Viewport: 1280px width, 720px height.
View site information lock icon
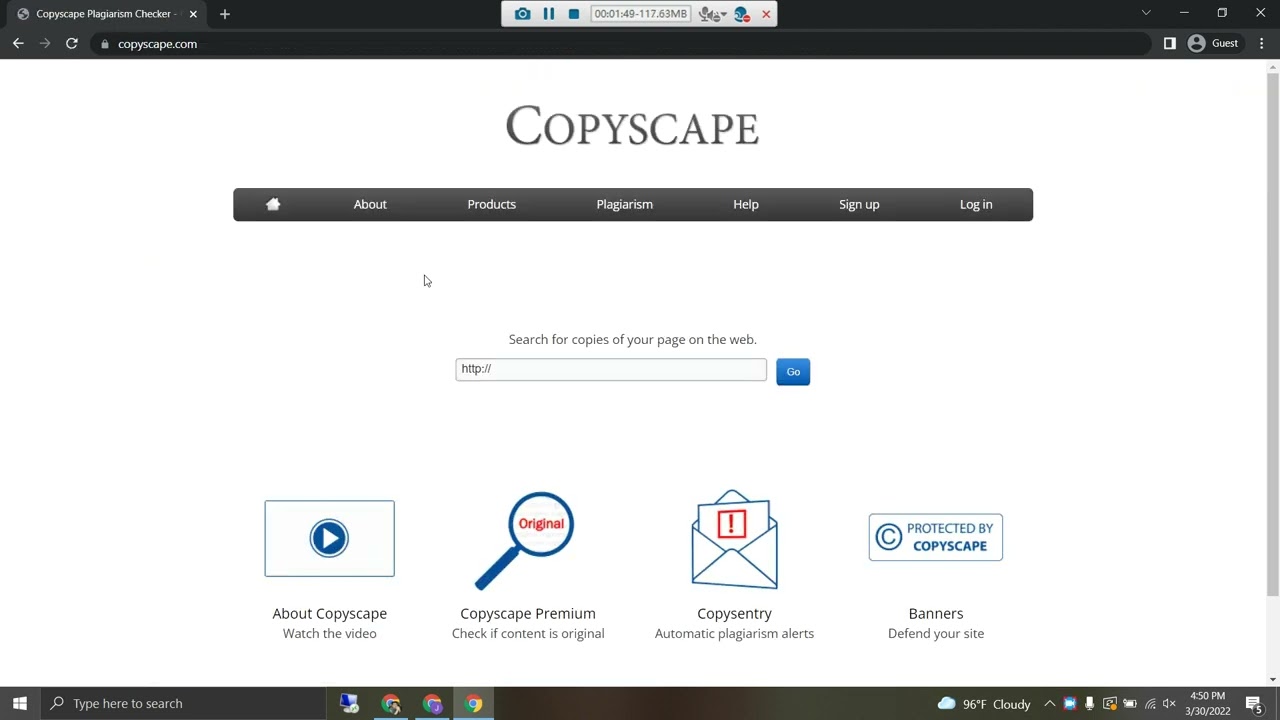pos(104,44)
